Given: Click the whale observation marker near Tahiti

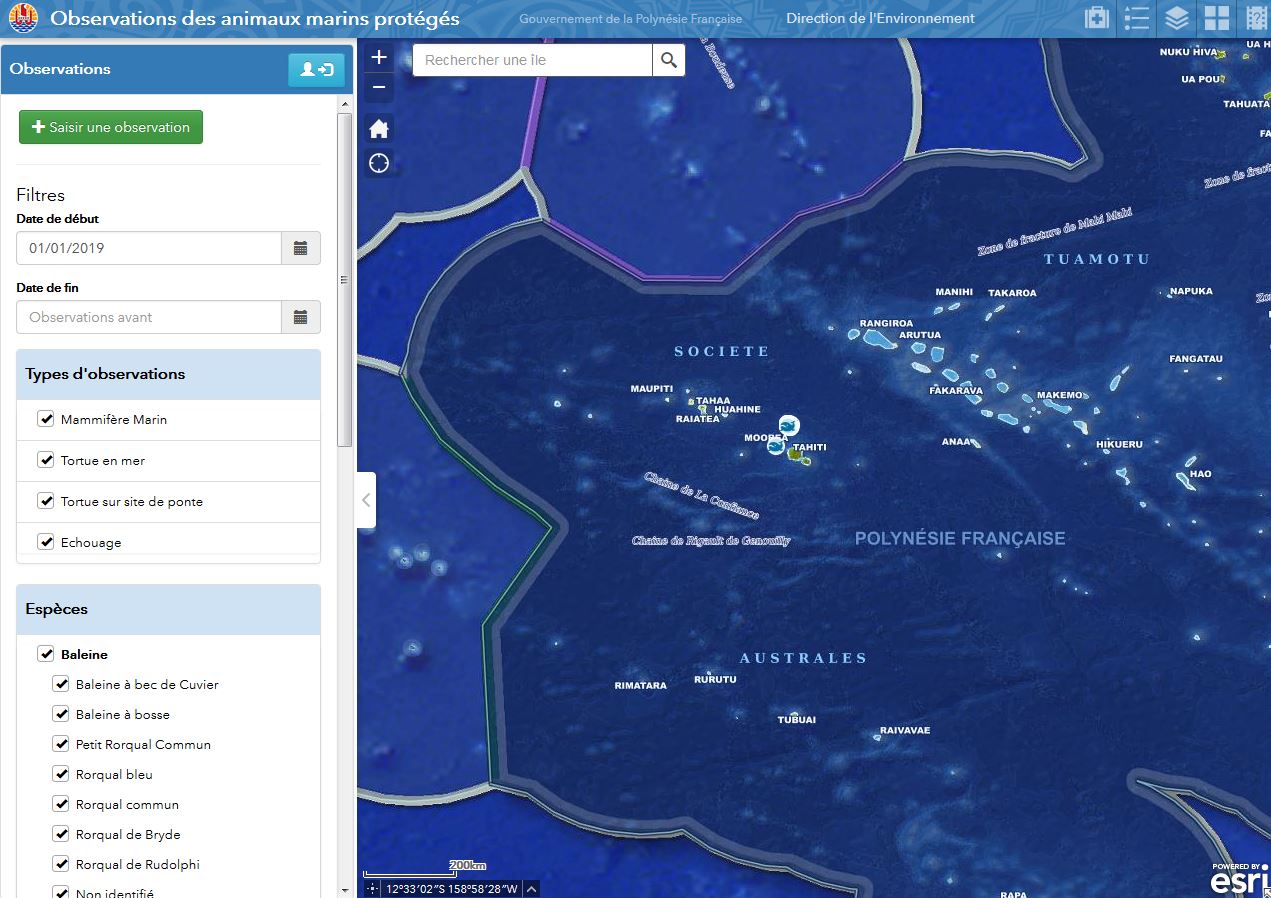Looking at the screenshot, I should tap(788, 425).
